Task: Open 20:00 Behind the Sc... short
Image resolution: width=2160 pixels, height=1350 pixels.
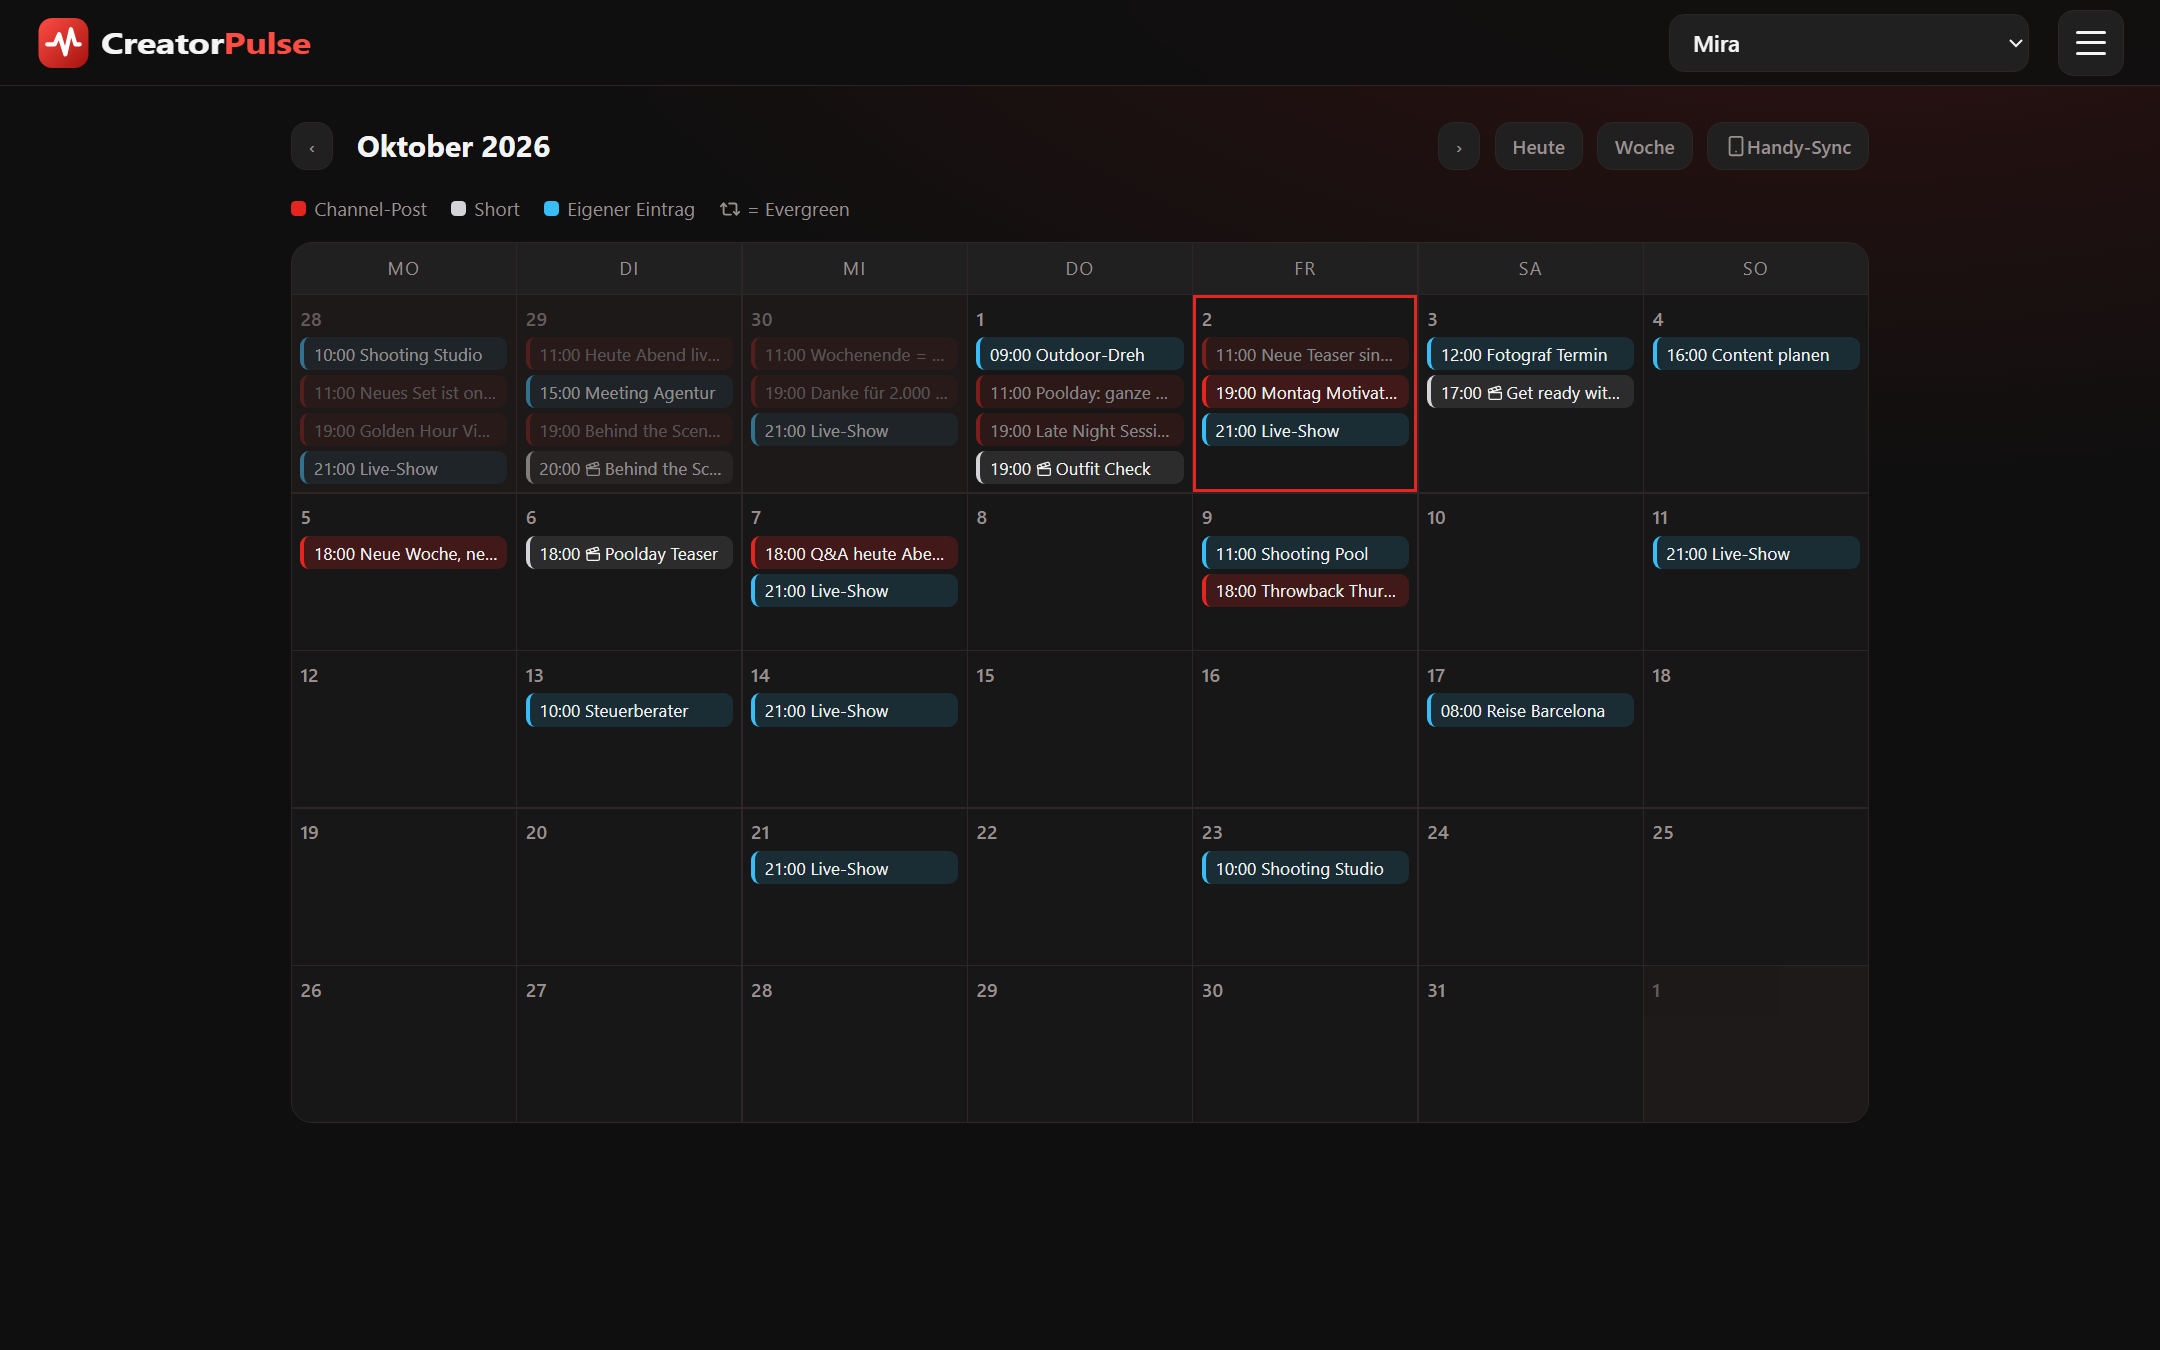Action: point(629,469)
